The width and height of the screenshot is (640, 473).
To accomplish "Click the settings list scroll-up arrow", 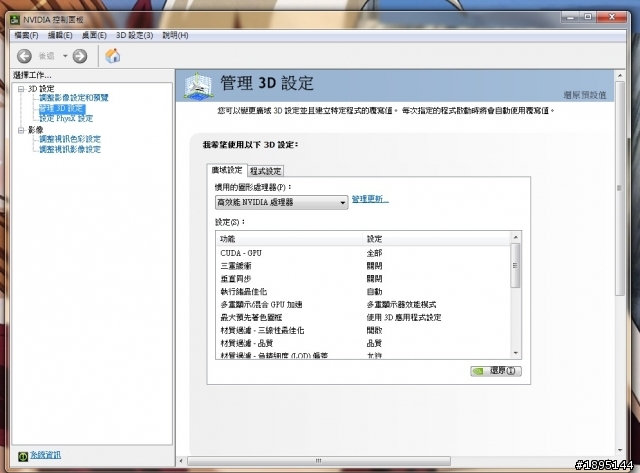I will pyautogui.click(x=516, y=237).
